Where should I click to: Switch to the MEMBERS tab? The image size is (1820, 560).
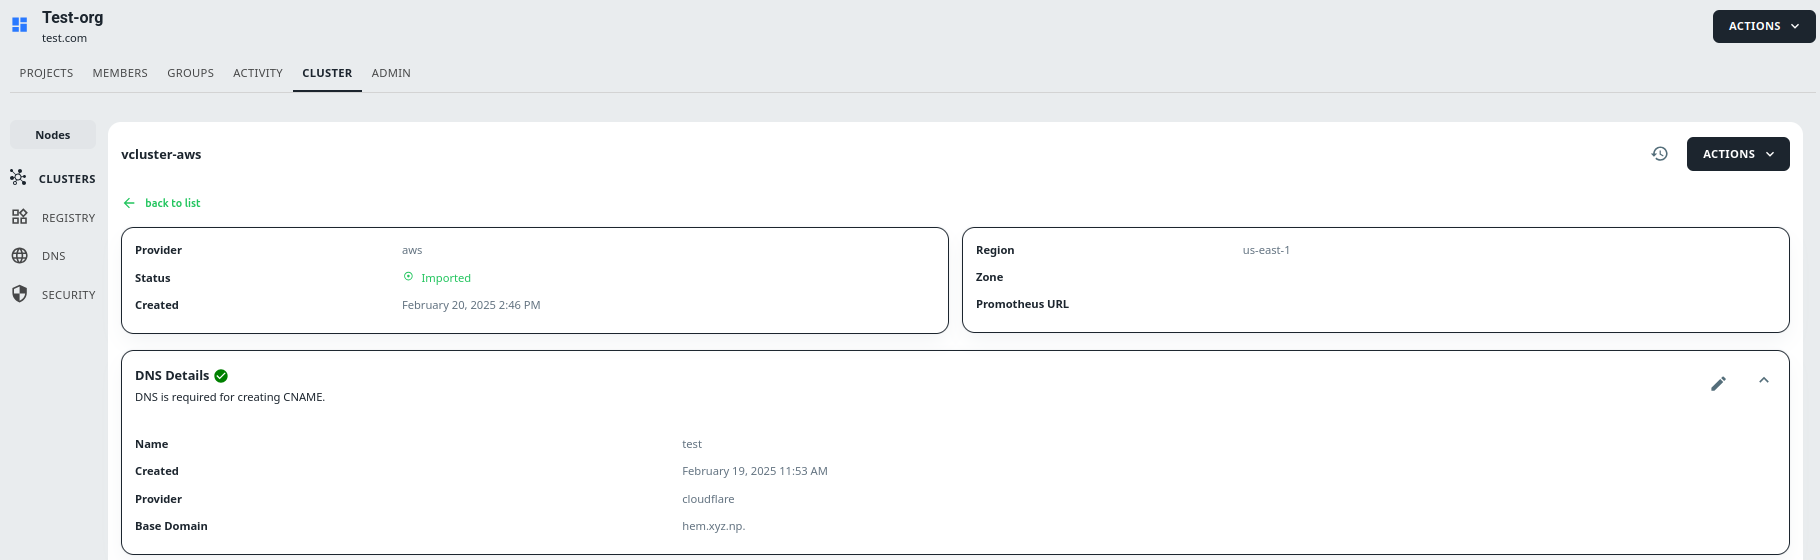(x=120, y=73)
